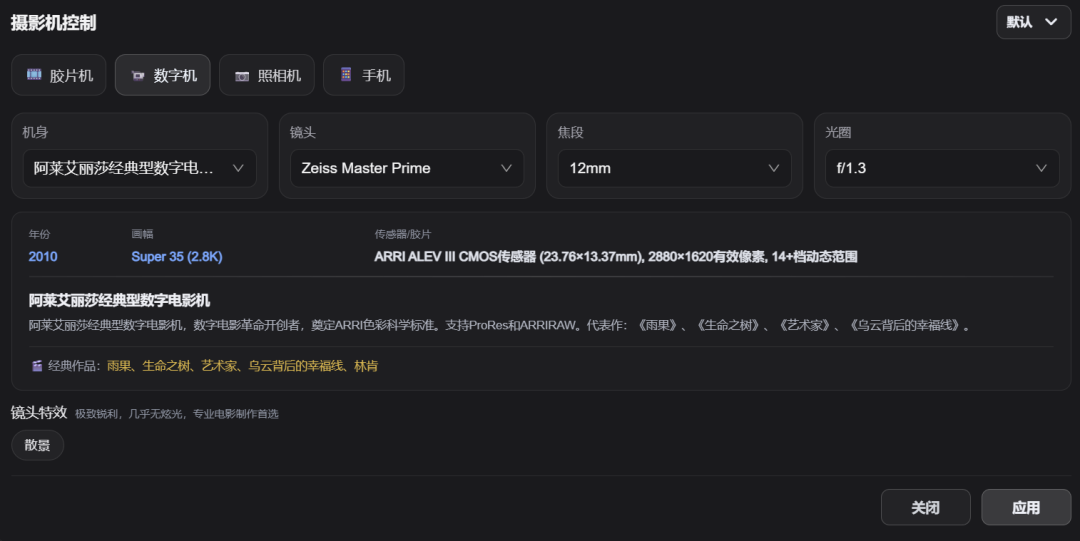Click the clapperboard icon beside 经典作品
1080x541 pixels.
tap(37, 366)
